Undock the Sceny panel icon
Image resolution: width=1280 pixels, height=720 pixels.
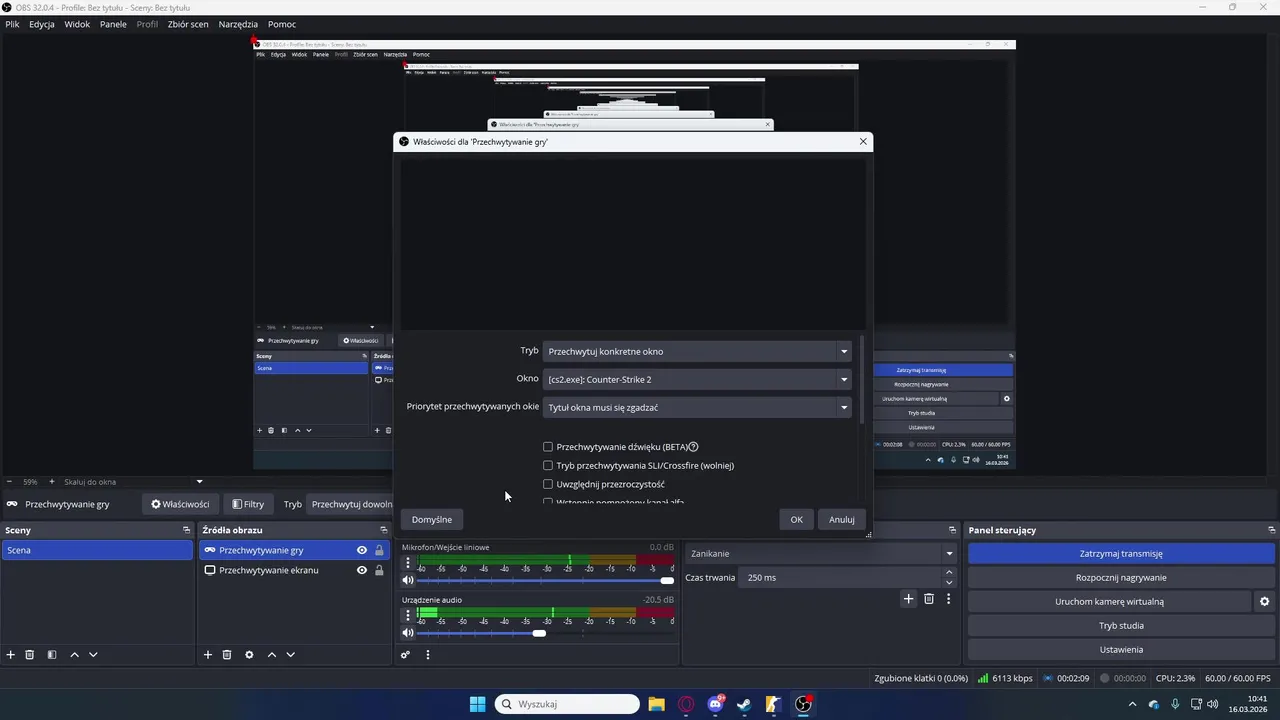[x=186, y=530]
